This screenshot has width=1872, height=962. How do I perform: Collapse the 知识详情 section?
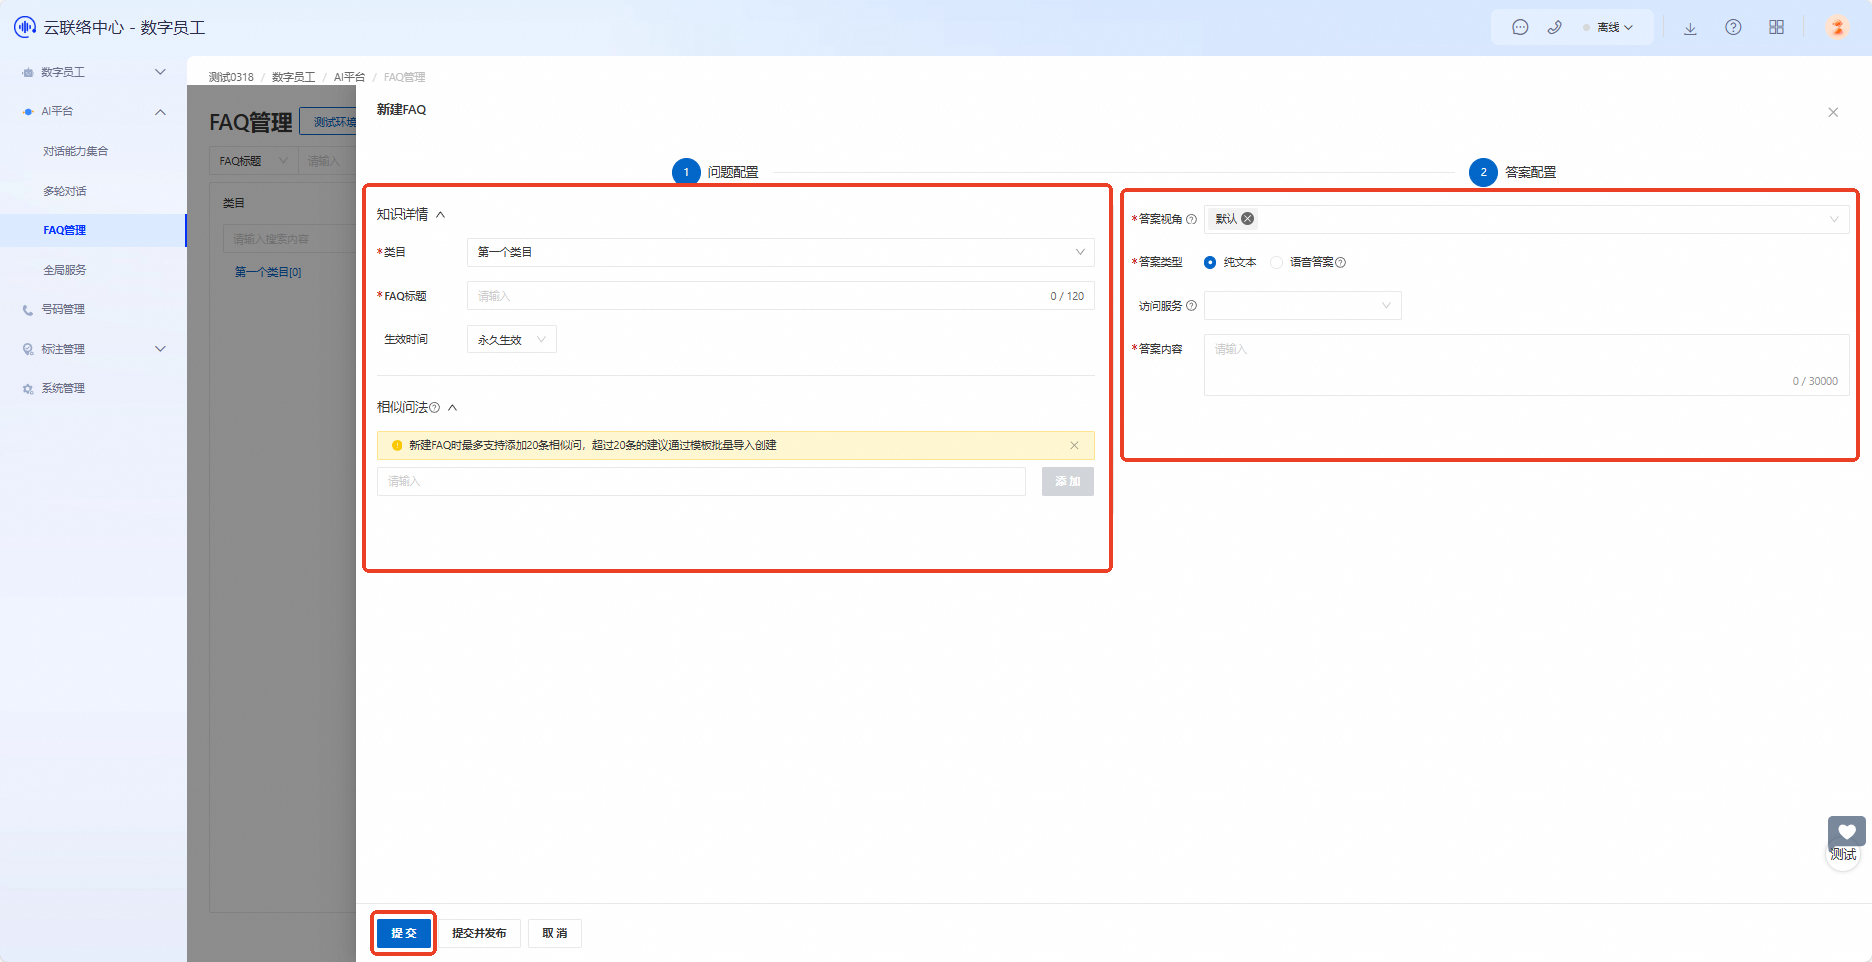pyautogui.click(x=440, y=215)
